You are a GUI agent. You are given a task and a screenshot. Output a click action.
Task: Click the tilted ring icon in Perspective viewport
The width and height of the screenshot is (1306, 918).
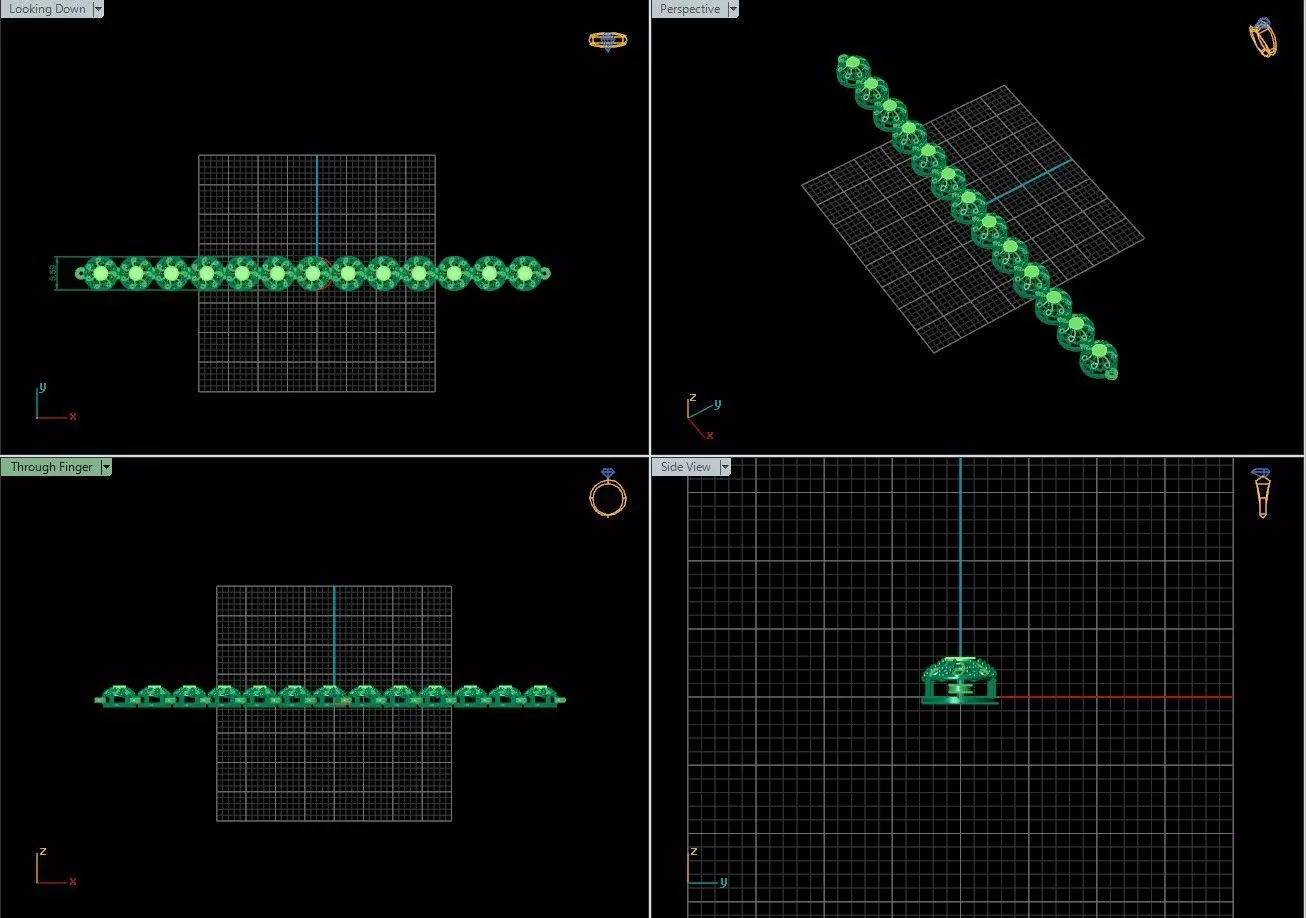(1263, 38)
